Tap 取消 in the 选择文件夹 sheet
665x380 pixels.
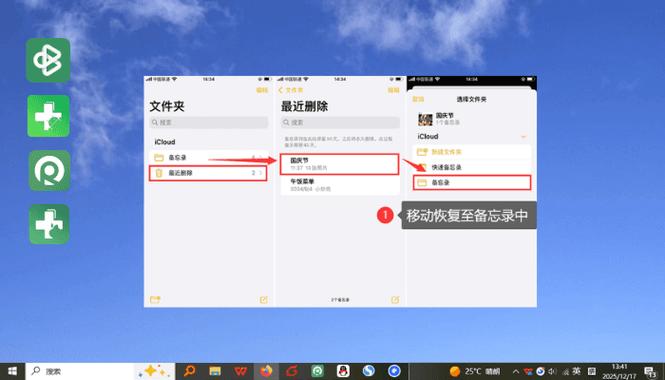pyautogui.click(x=418, y=99)
